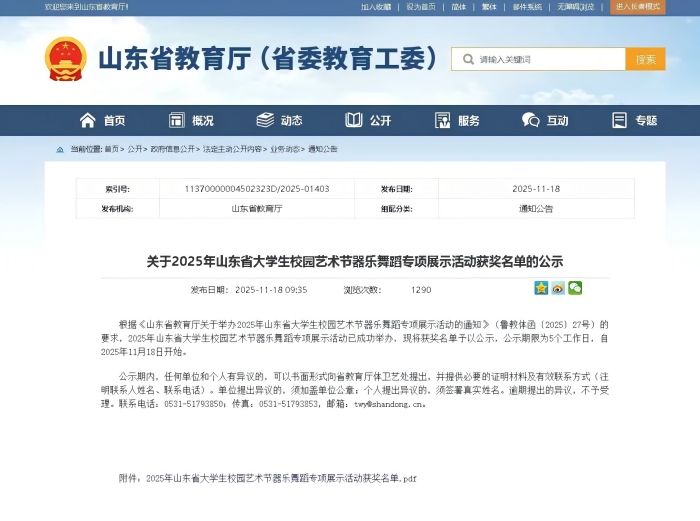The image size is (700, 521).
Task: Click the home icon beside 首页
Action: [x=88, y=120]
